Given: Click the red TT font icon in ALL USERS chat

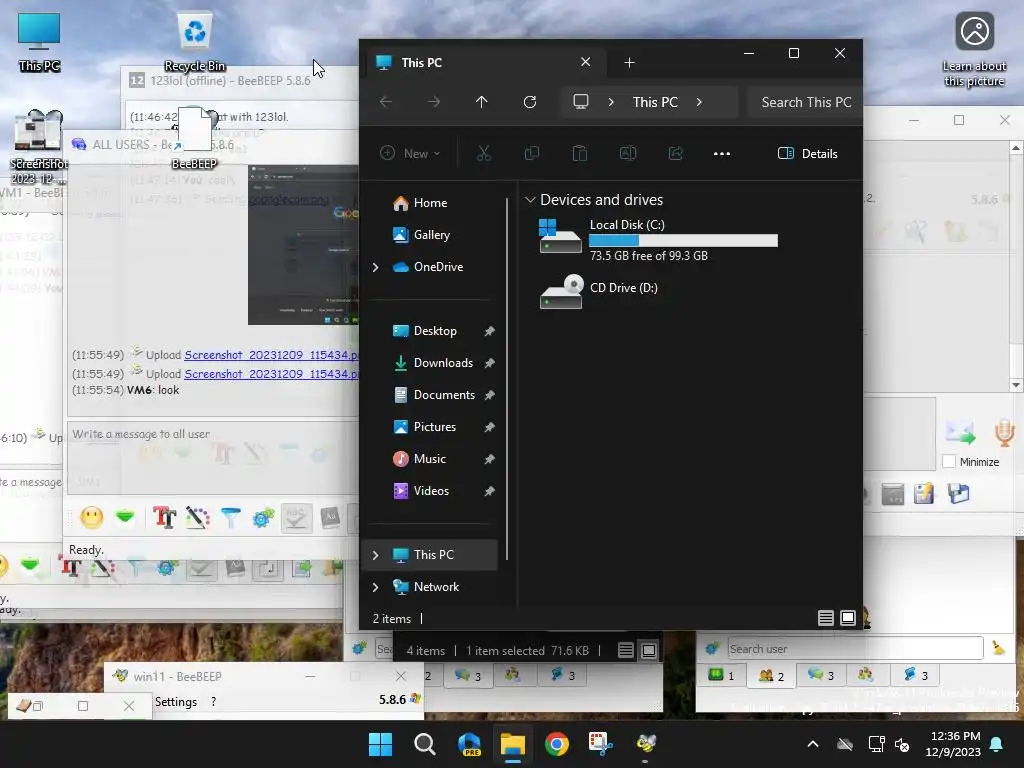Looking at the screenshot, I should [x=165, y=518].
